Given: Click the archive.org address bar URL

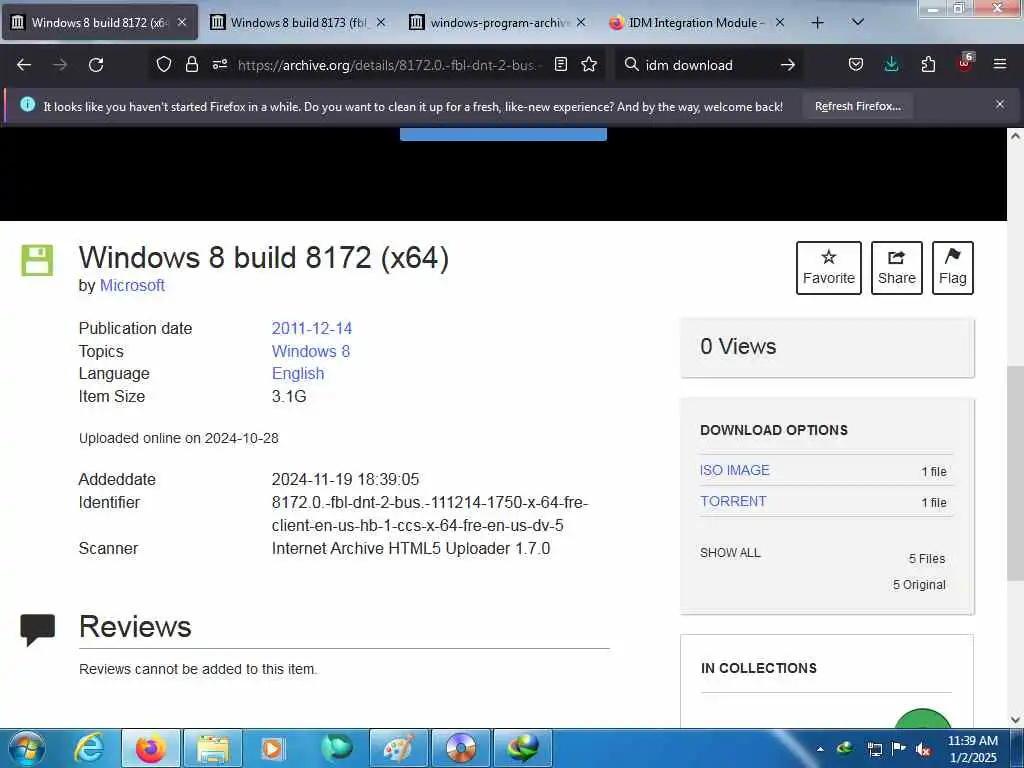Looking at the screenshot, I should click(x=389, y=65).
